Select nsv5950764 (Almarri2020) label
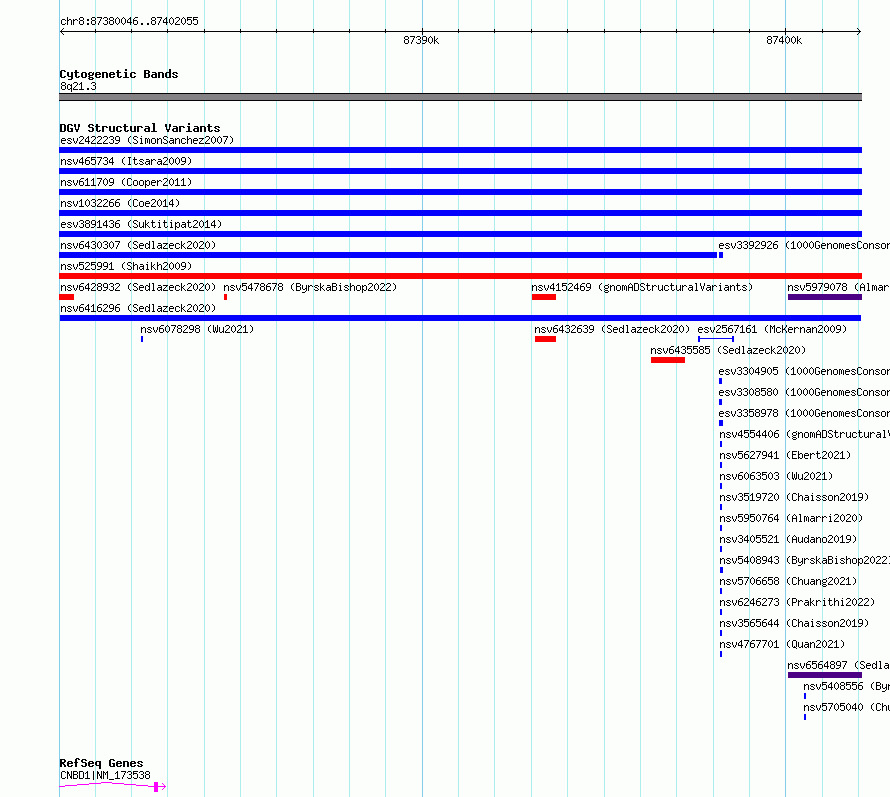Screen dimensions: 890x797 791,518
